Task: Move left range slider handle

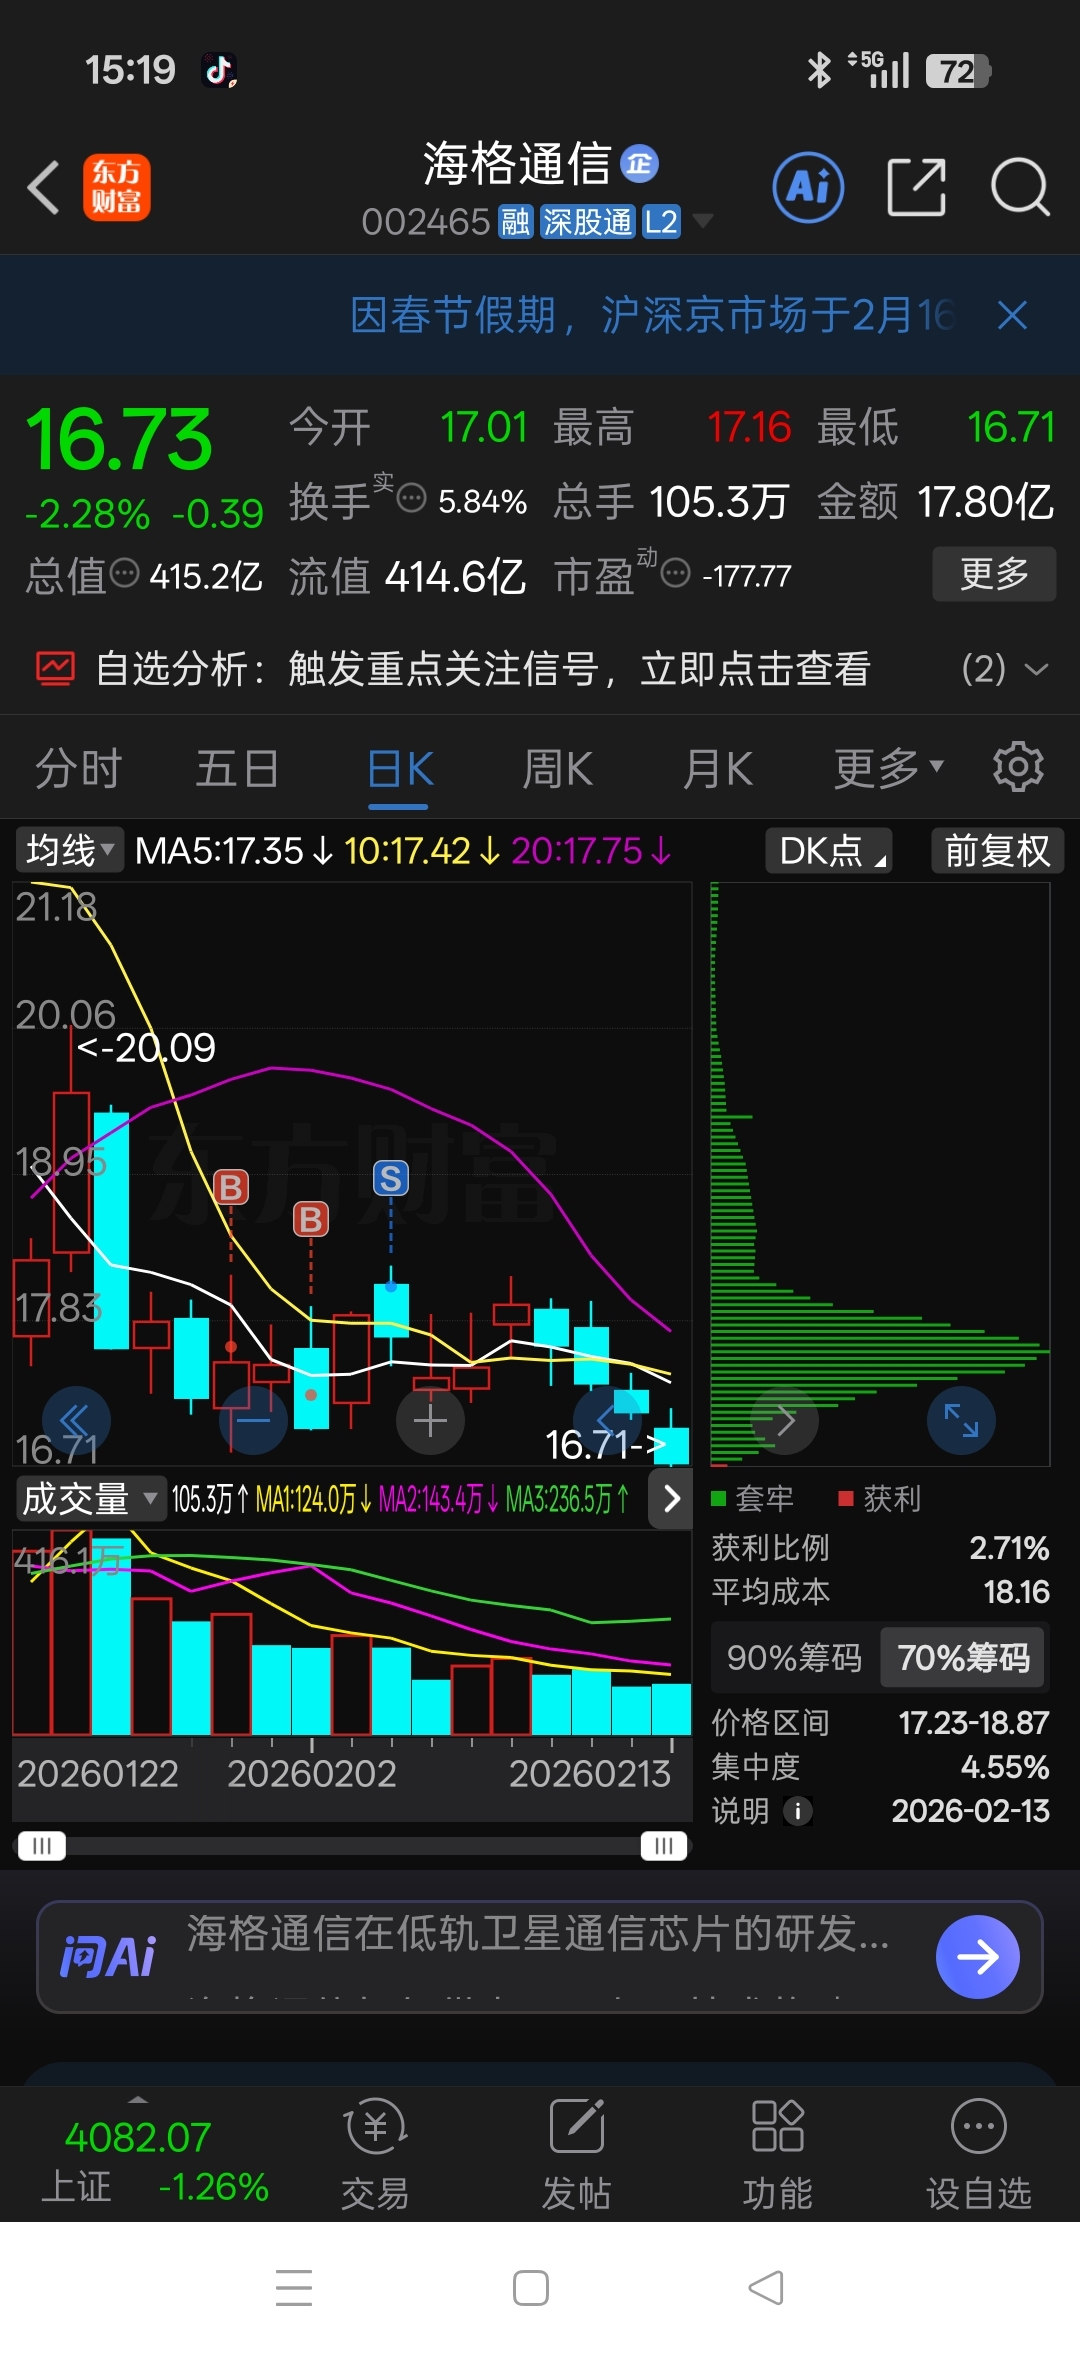Action: coord(41,1845)
